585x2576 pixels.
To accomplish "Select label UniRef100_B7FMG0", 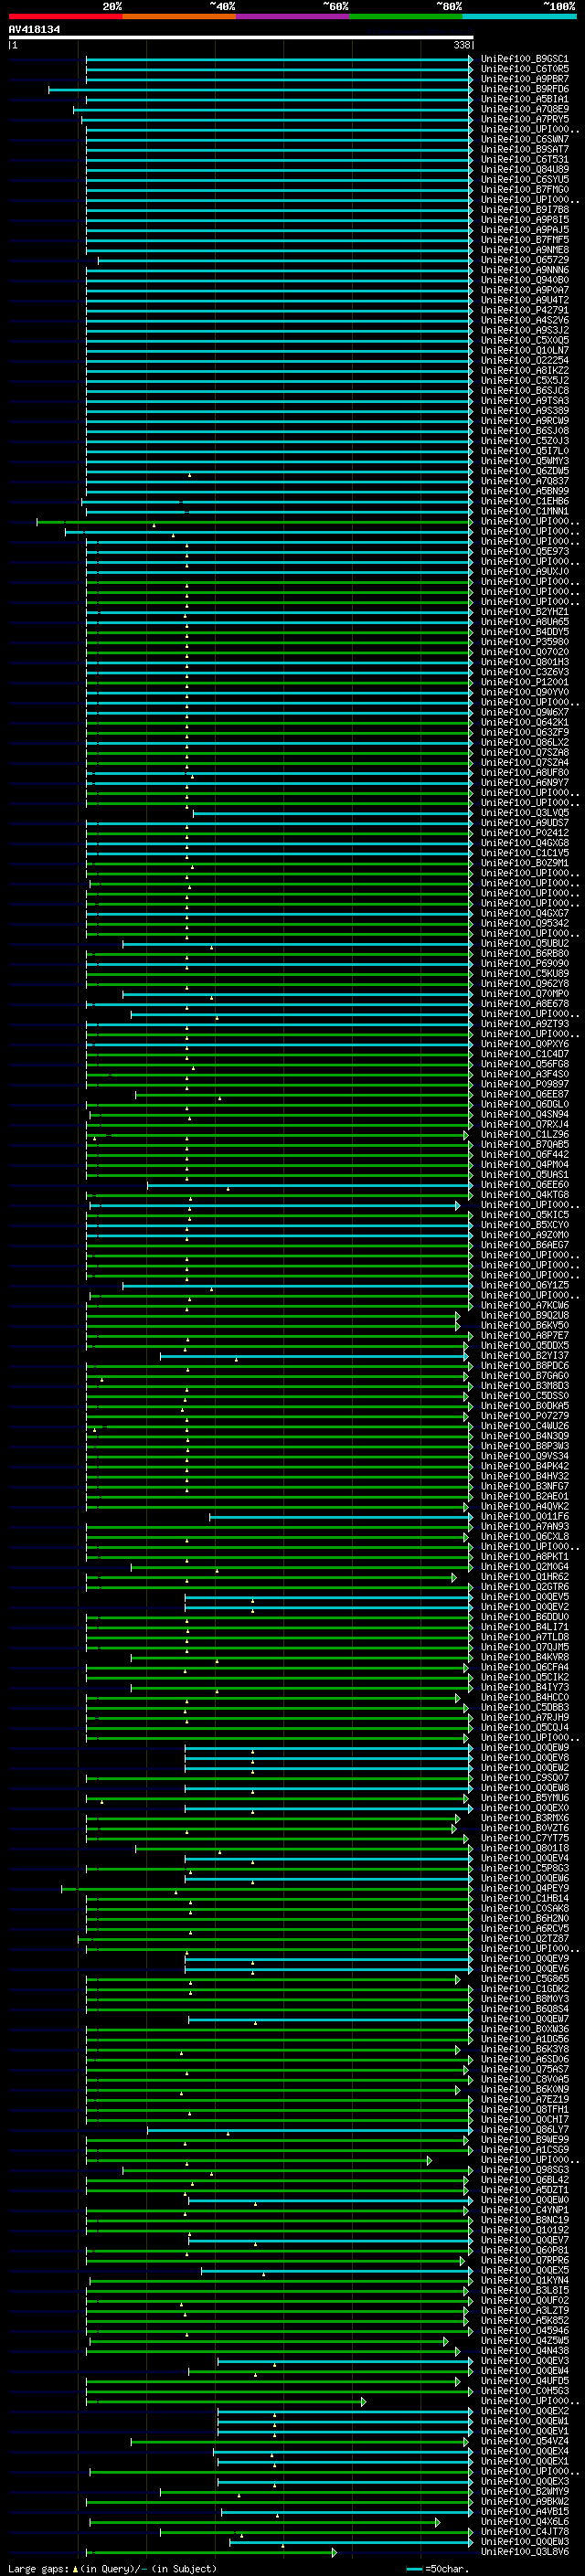I will pos(524,189).
